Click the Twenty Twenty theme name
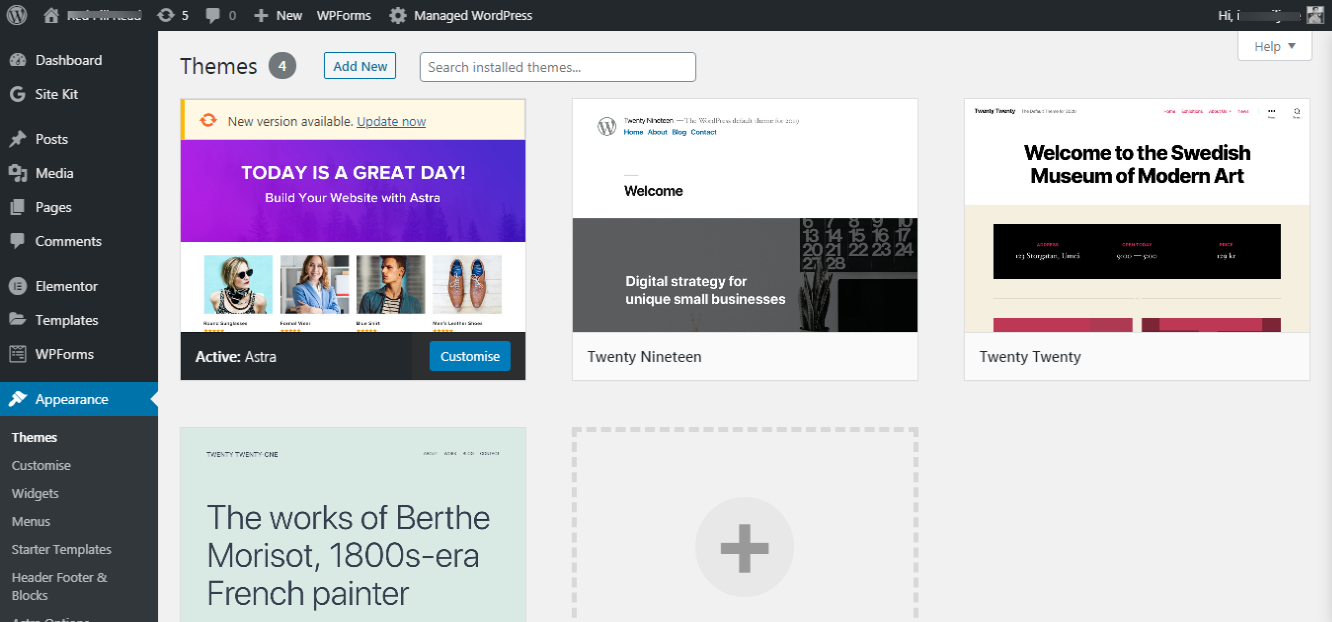The width and height of the screenshot is (1332, 622). point(1030,357)
